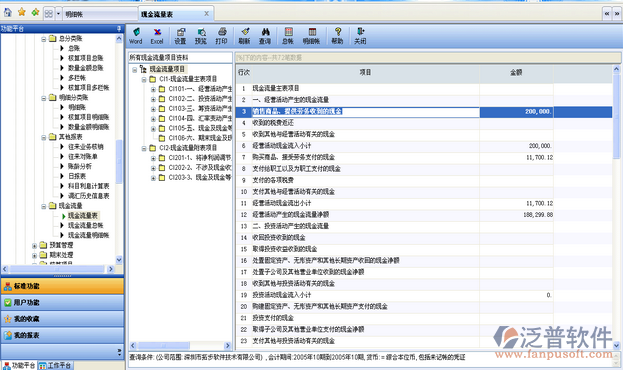The image size is (623, 370).
Task: Export report with the Word icon
Action: [135, 36]
